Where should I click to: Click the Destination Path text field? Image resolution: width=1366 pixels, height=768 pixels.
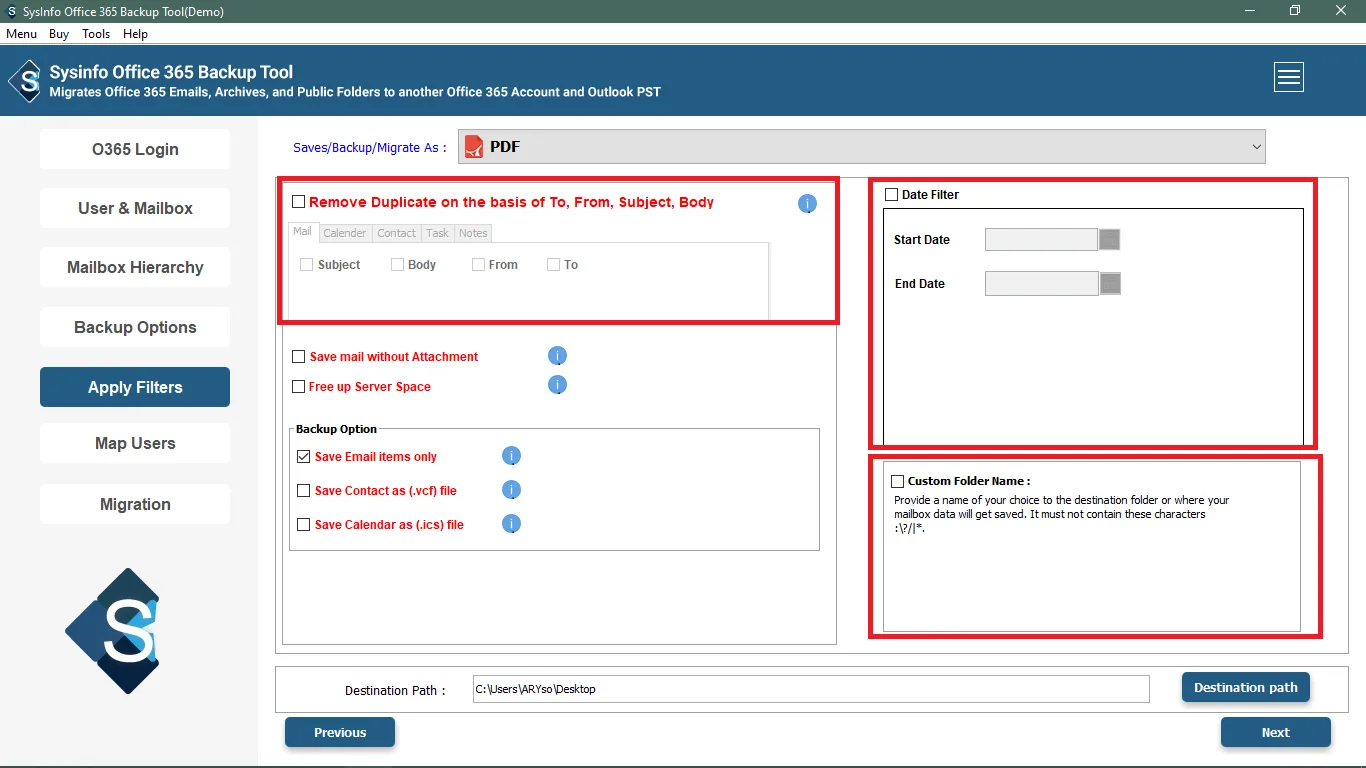810,689
